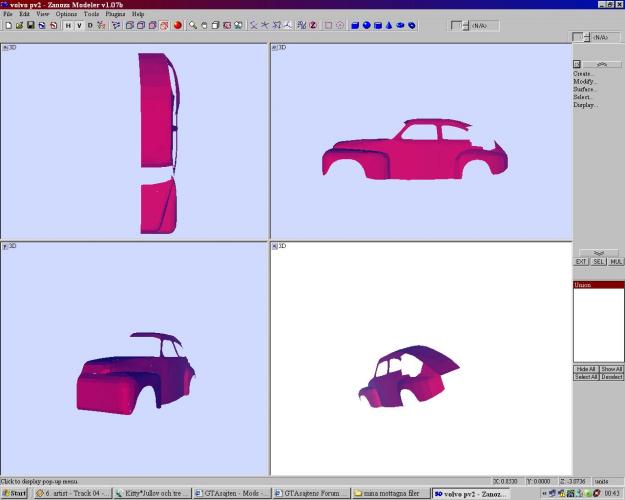Expand the Surface... command group
625x500 pixels.
(x=584, y=89)
